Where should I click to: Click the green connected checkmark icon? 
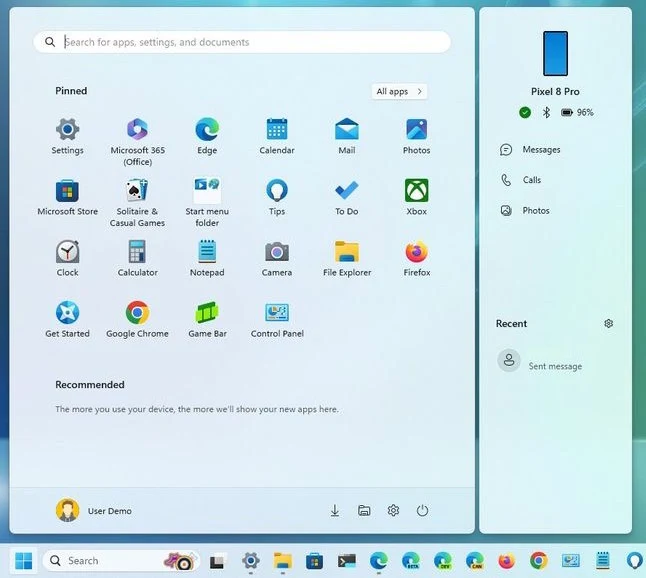point(525,112)
